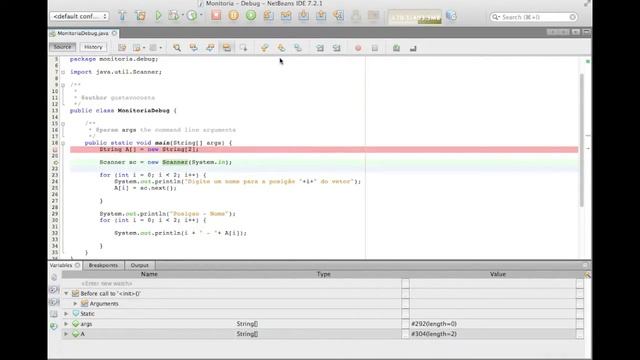The image size is (640, 360).
Task: Click the Stop Macro Recording square icon
Action: pos(375,48)
